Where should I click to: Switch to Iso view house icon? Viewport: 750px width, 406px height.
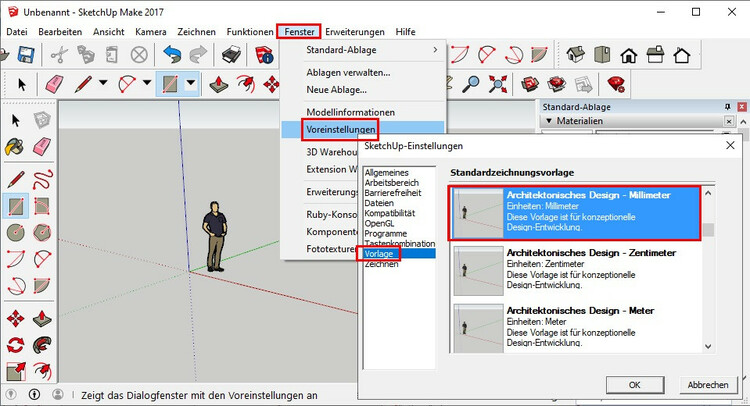click(x=575, y=55)
